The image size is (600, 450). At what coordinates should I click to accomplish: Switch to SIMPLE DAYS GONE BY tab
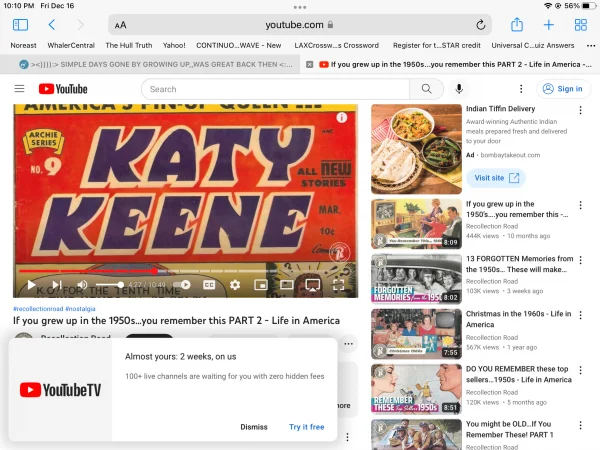click(150, 64)
